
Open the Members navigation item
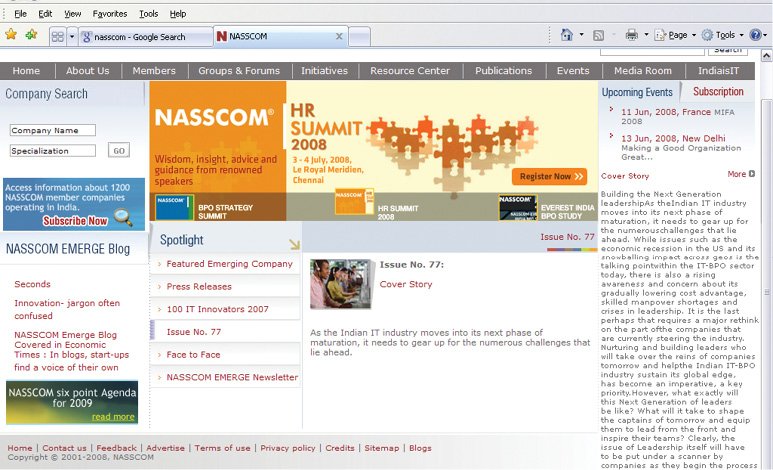coord(154,71)
